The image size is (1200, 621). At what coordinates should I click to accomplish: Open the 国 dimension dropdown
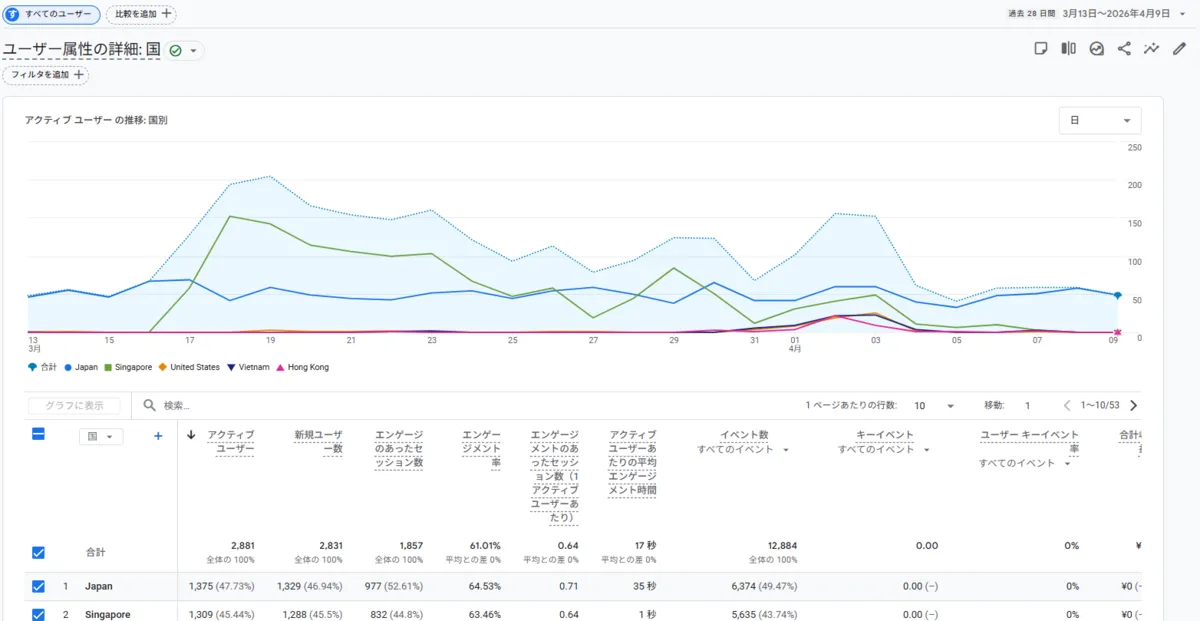point(100,437)
